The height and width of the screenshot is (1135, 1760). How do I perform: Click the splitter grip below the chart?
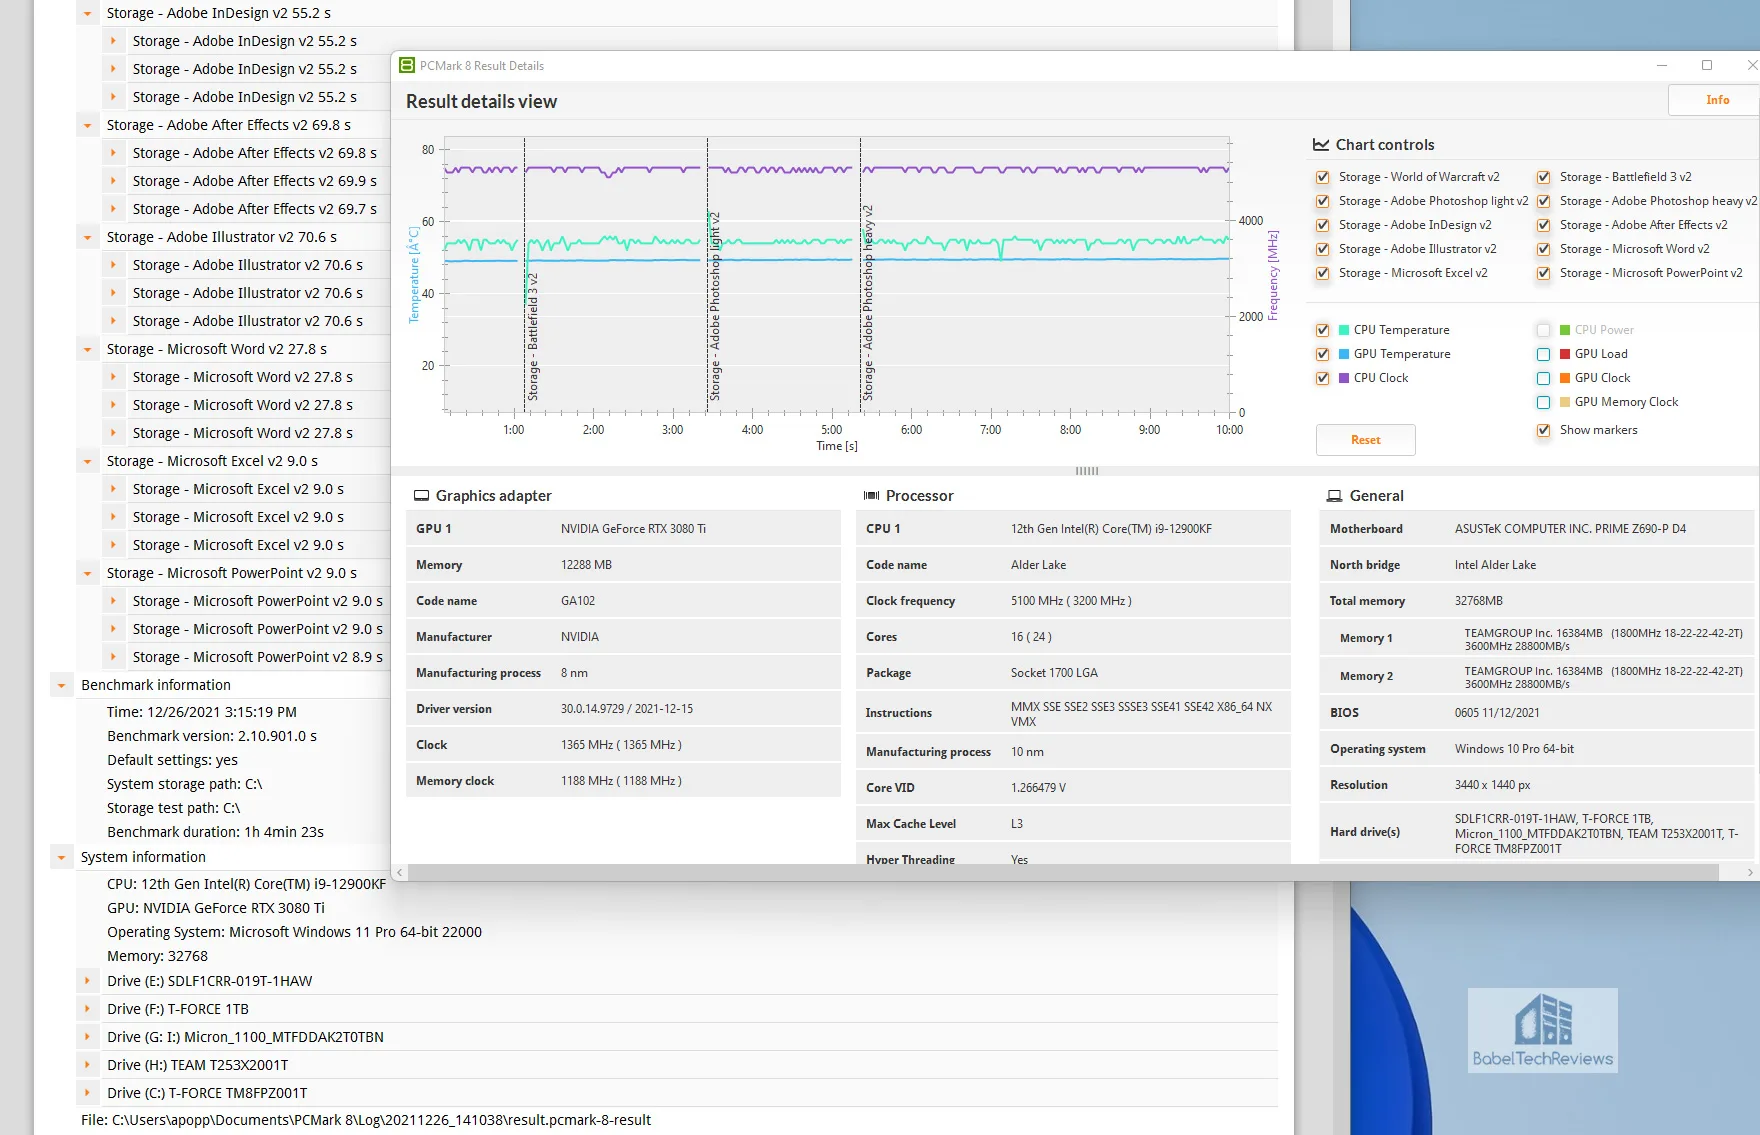click(x=1087, y=470)
